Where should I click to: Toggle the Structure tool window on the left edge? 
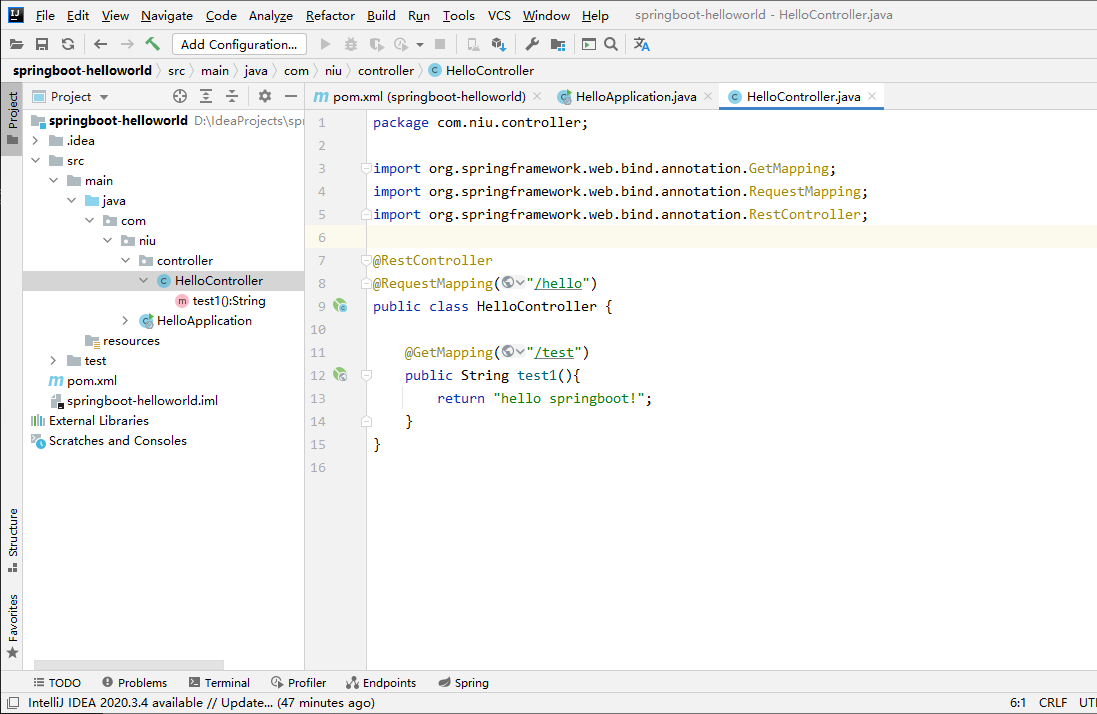click(13, 539)
